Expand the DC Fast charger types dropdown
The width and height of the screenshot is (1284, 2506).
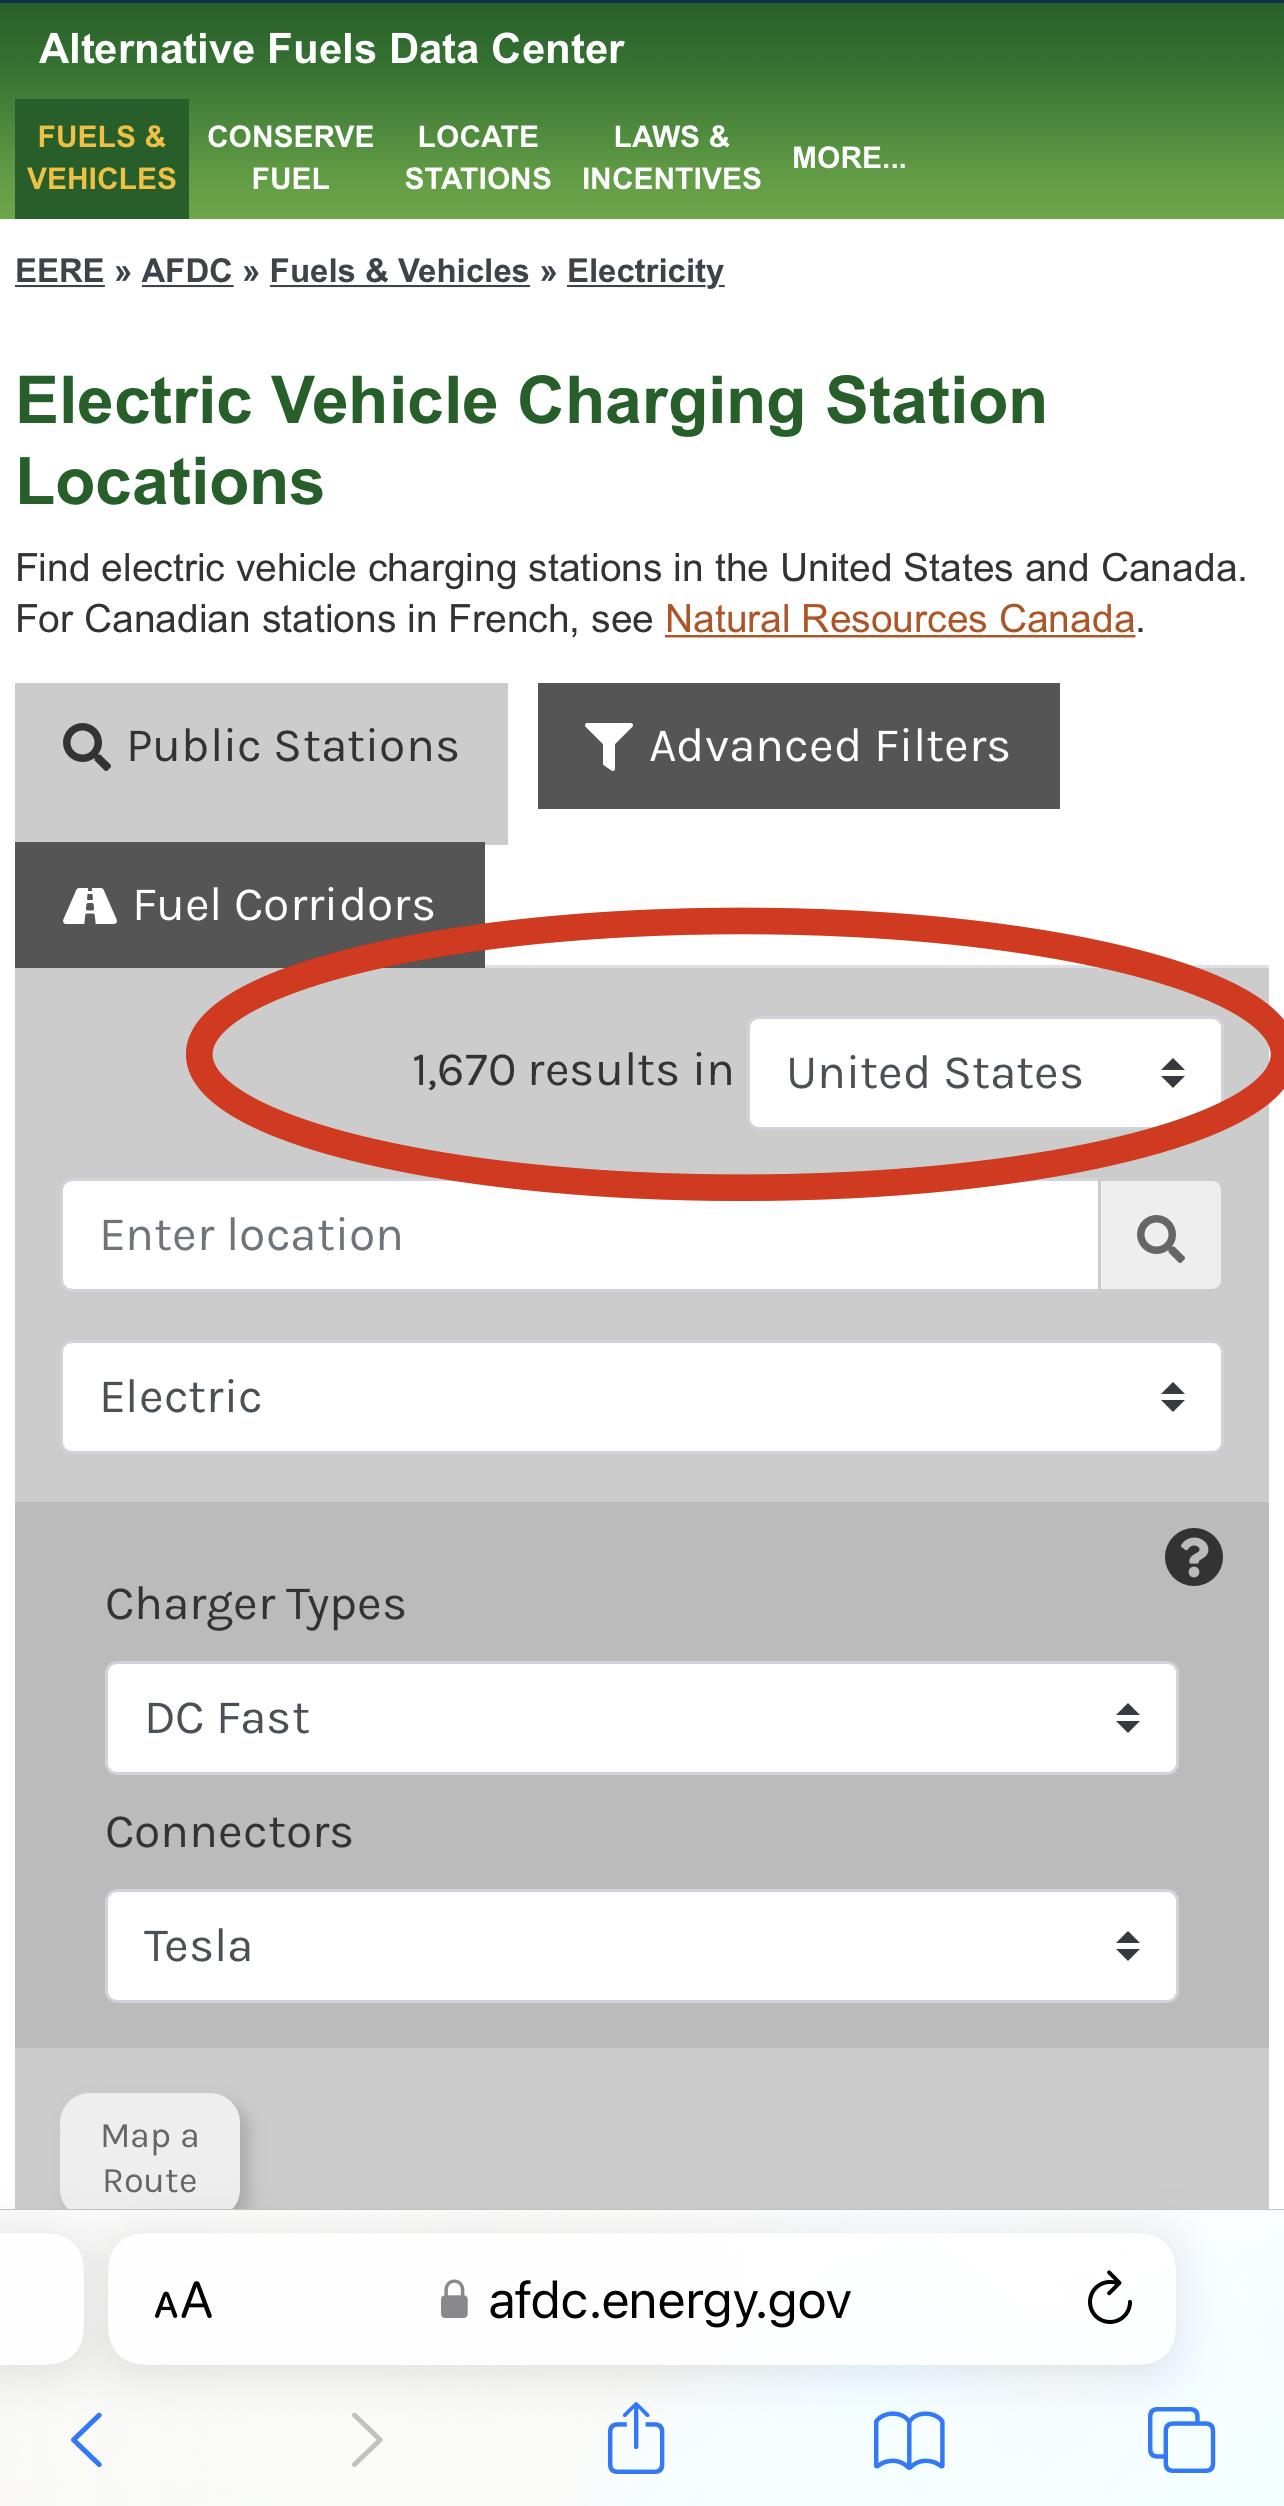point(642,1718)
